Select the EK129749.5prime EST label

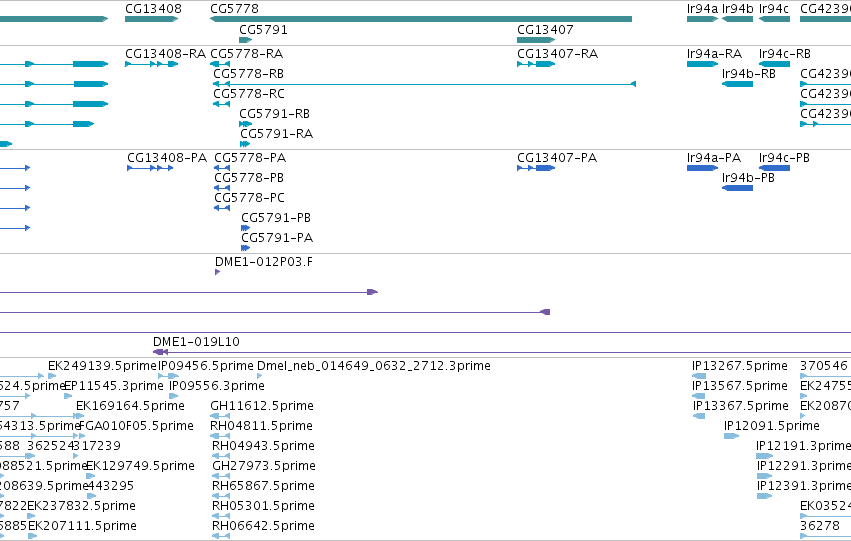point(140,466)
